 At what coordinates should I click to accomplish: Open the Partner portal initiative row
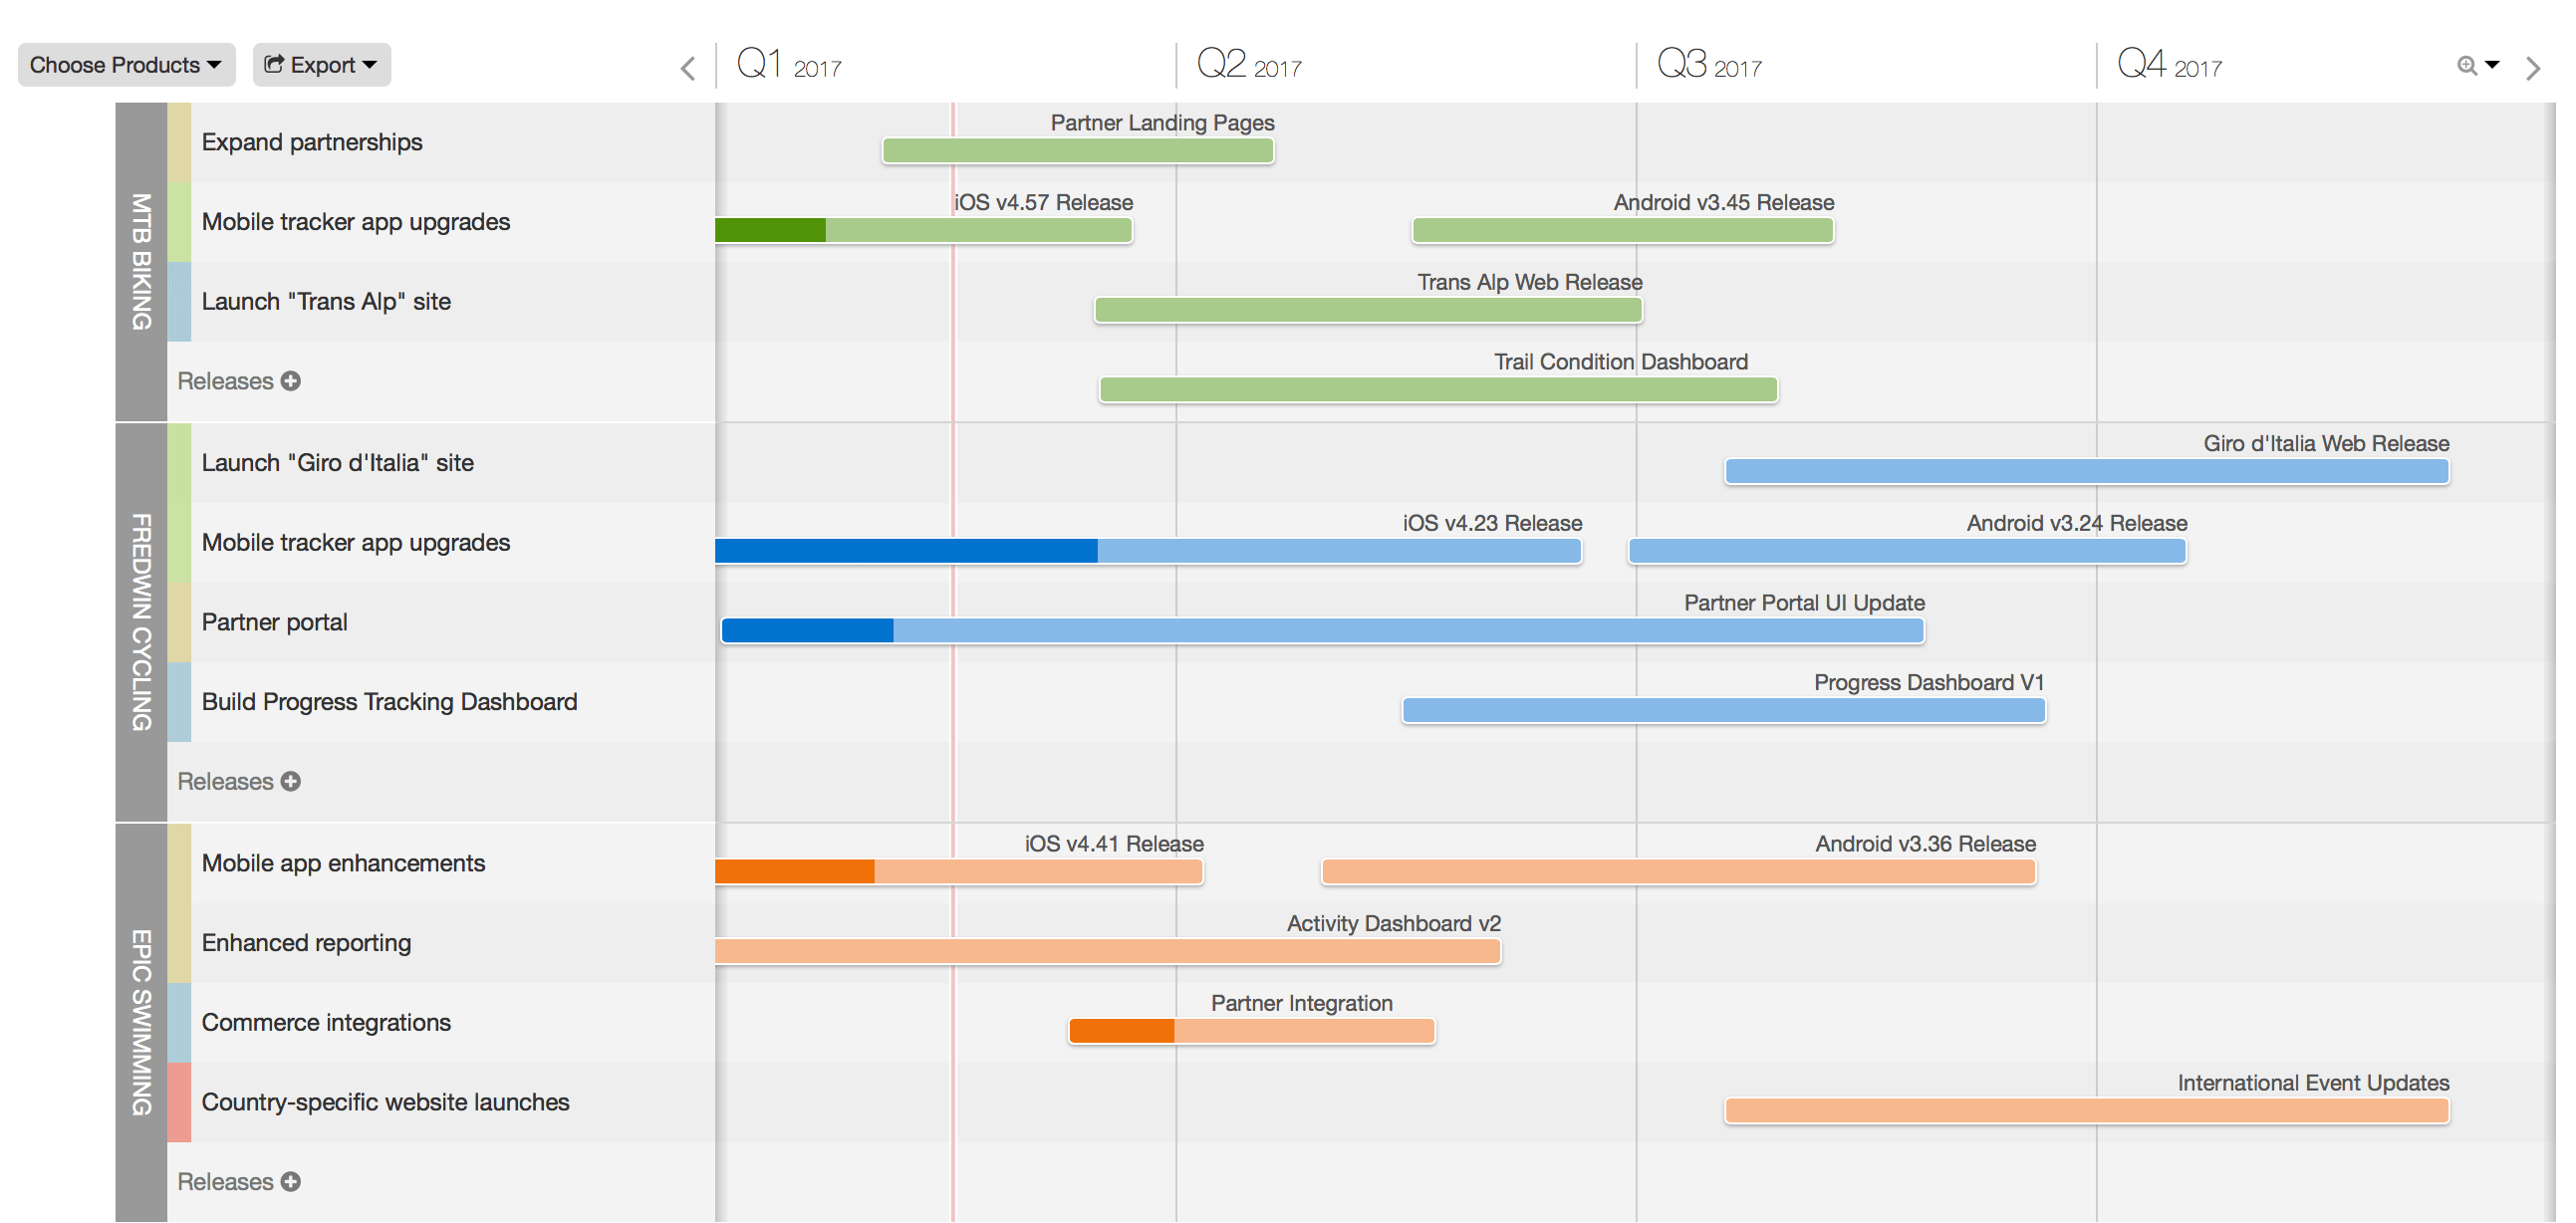[274, 622]
